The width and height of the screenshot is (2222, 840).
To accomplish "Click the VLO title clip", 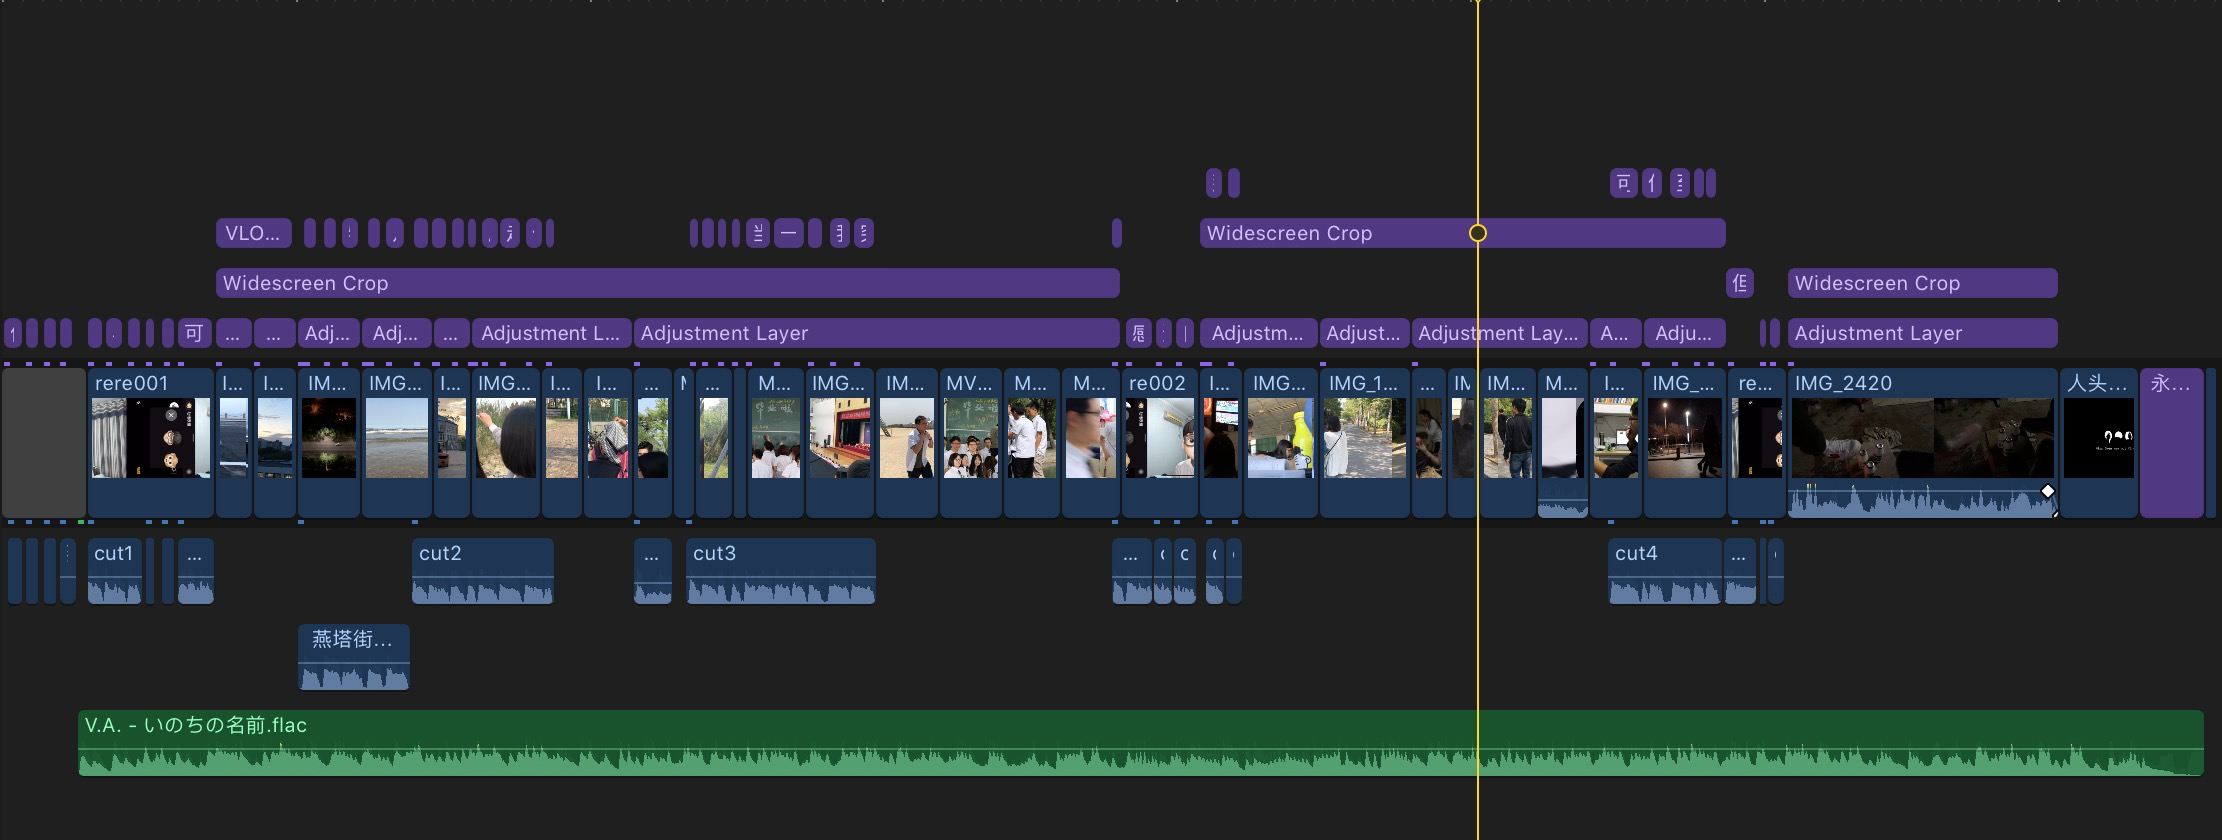I will (253, 233).
